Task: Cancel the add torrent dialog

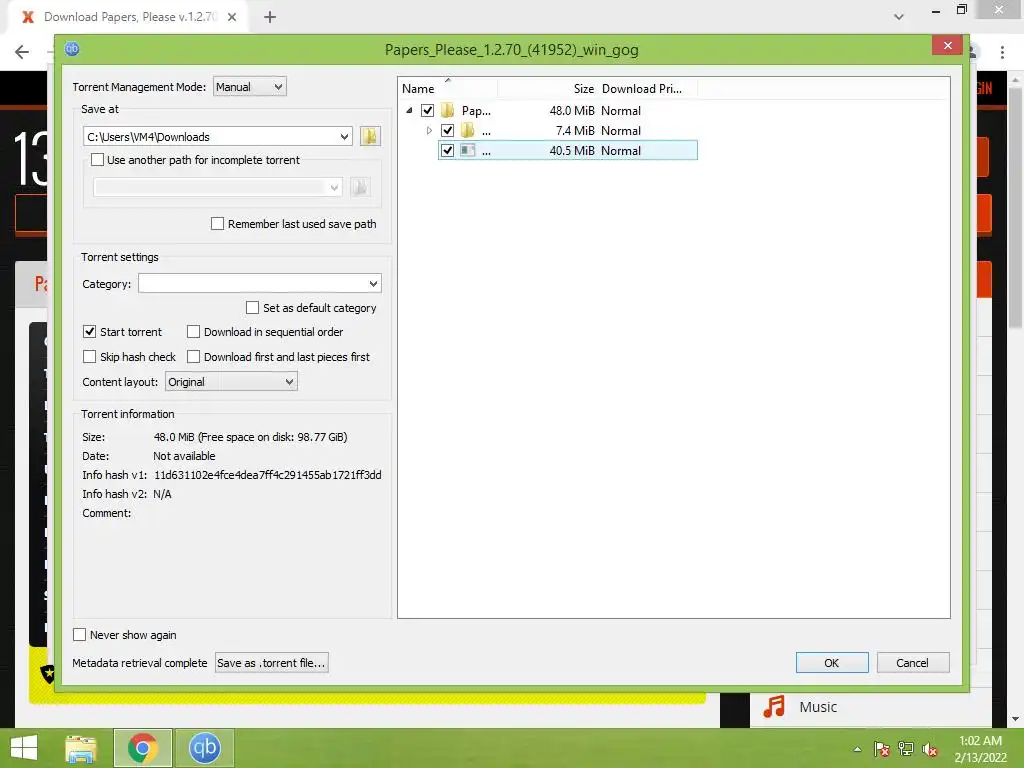Action: [913, 662]
